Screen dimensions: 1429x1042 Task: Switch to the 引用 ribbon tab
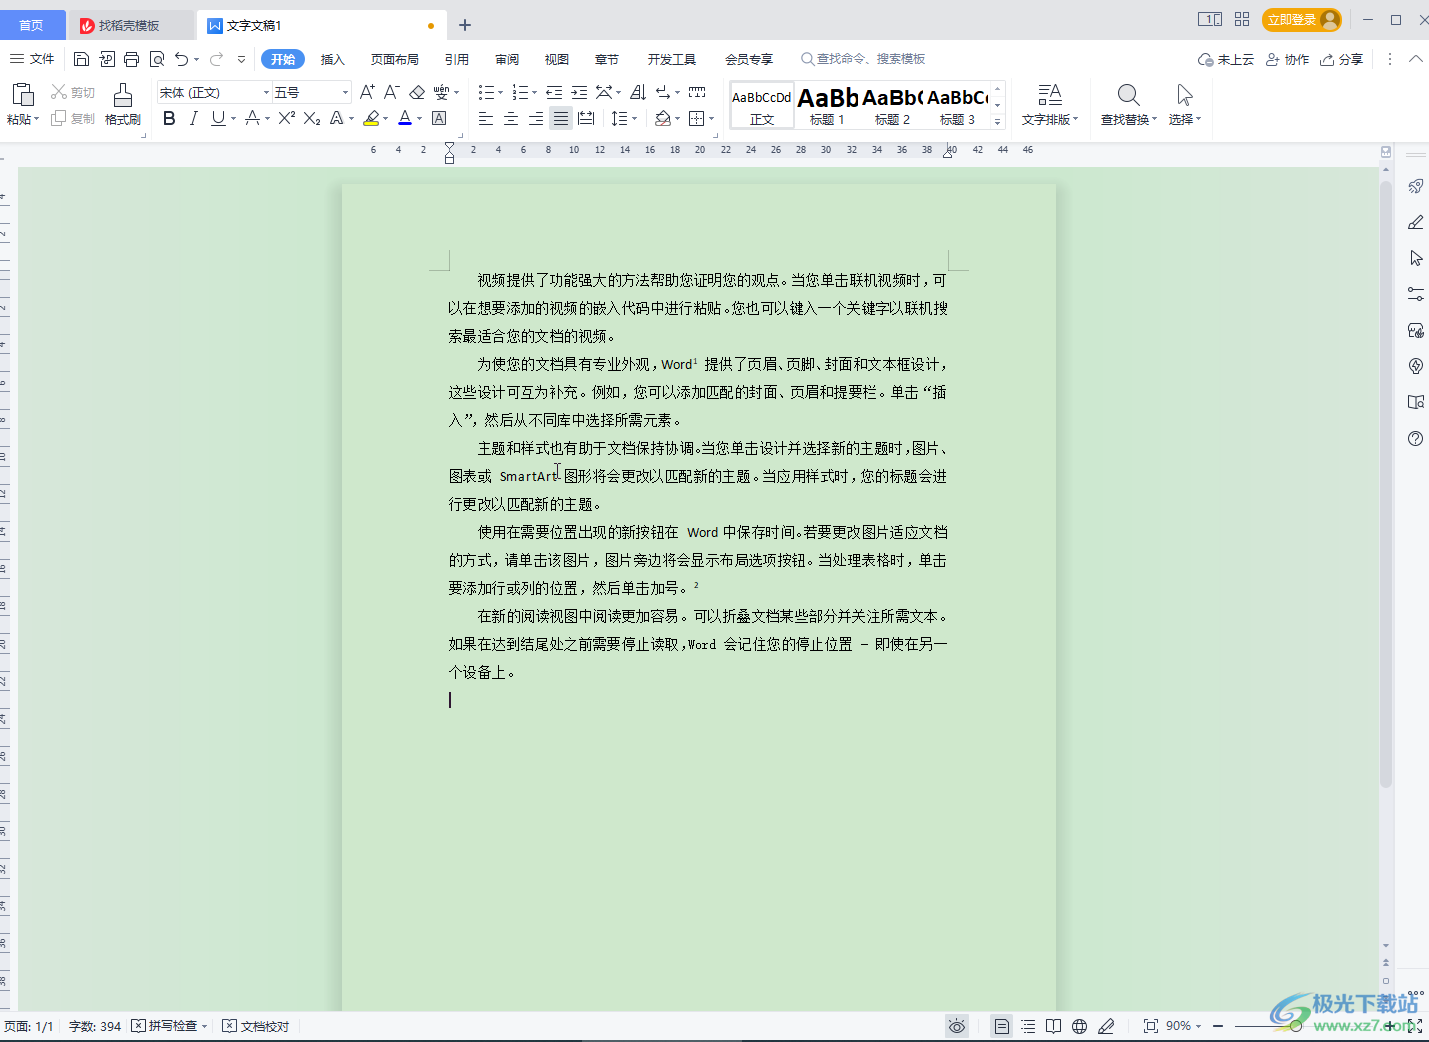tap(457, 59)
